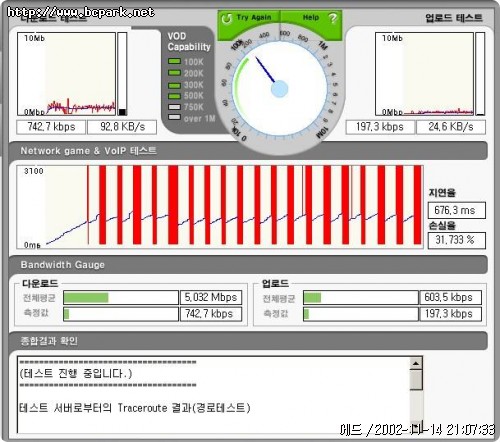Click the scroll up arrow in results box

click(x=416, y=363)
